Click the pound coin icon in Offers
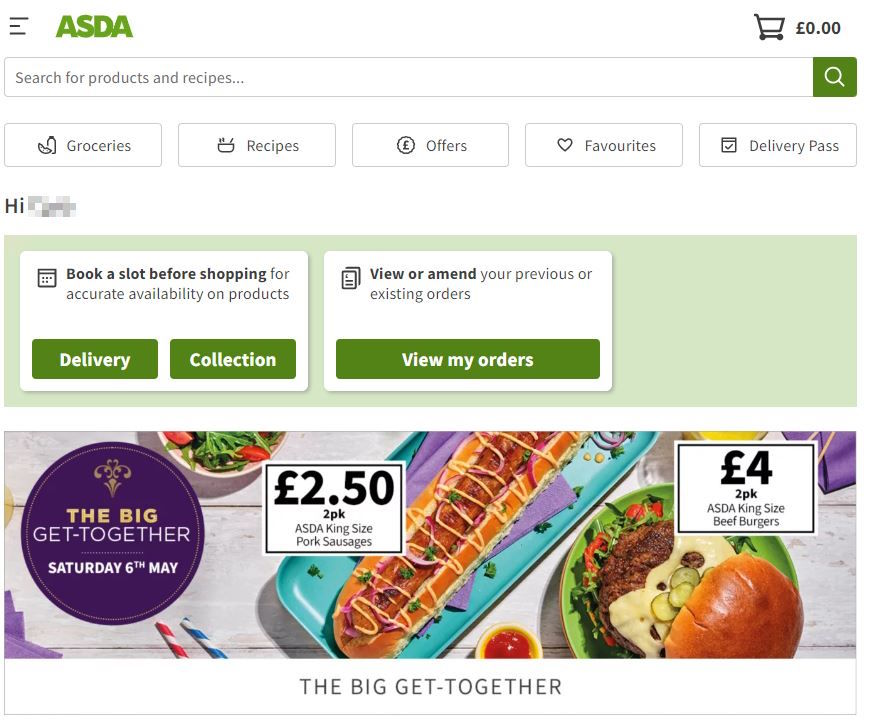Screen dimensions: 870x722 pyautogui.click(x=406, y=145)
